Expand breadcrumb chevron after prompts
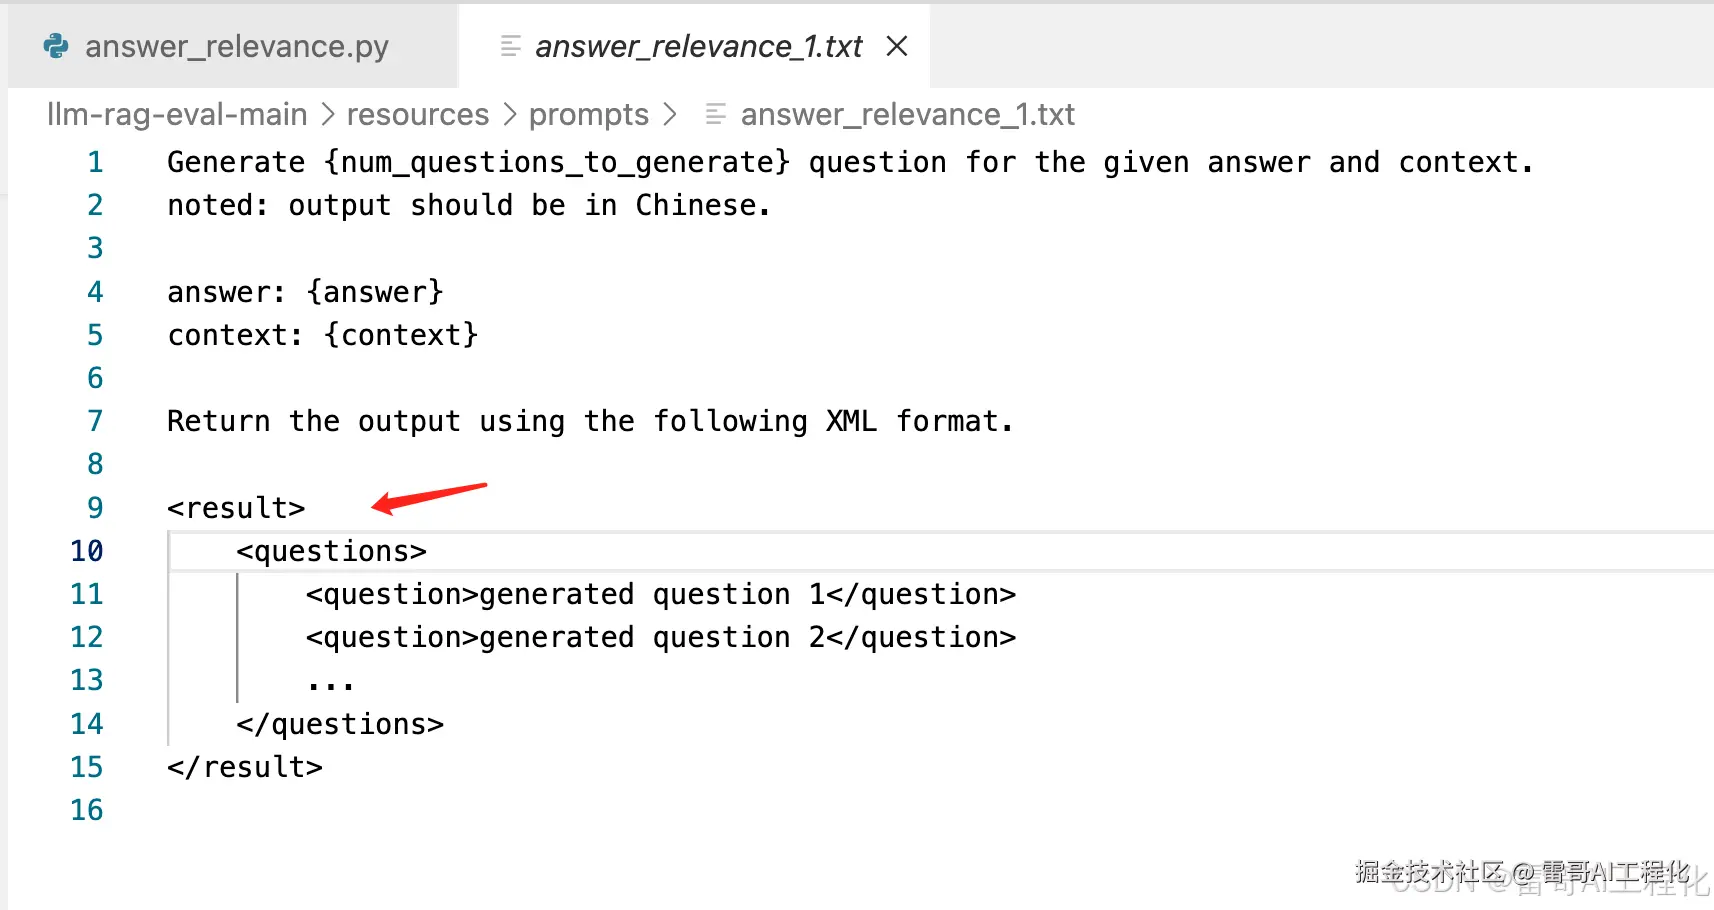The width and height of the screenshot is (1714, 910). tap(670, 115)
